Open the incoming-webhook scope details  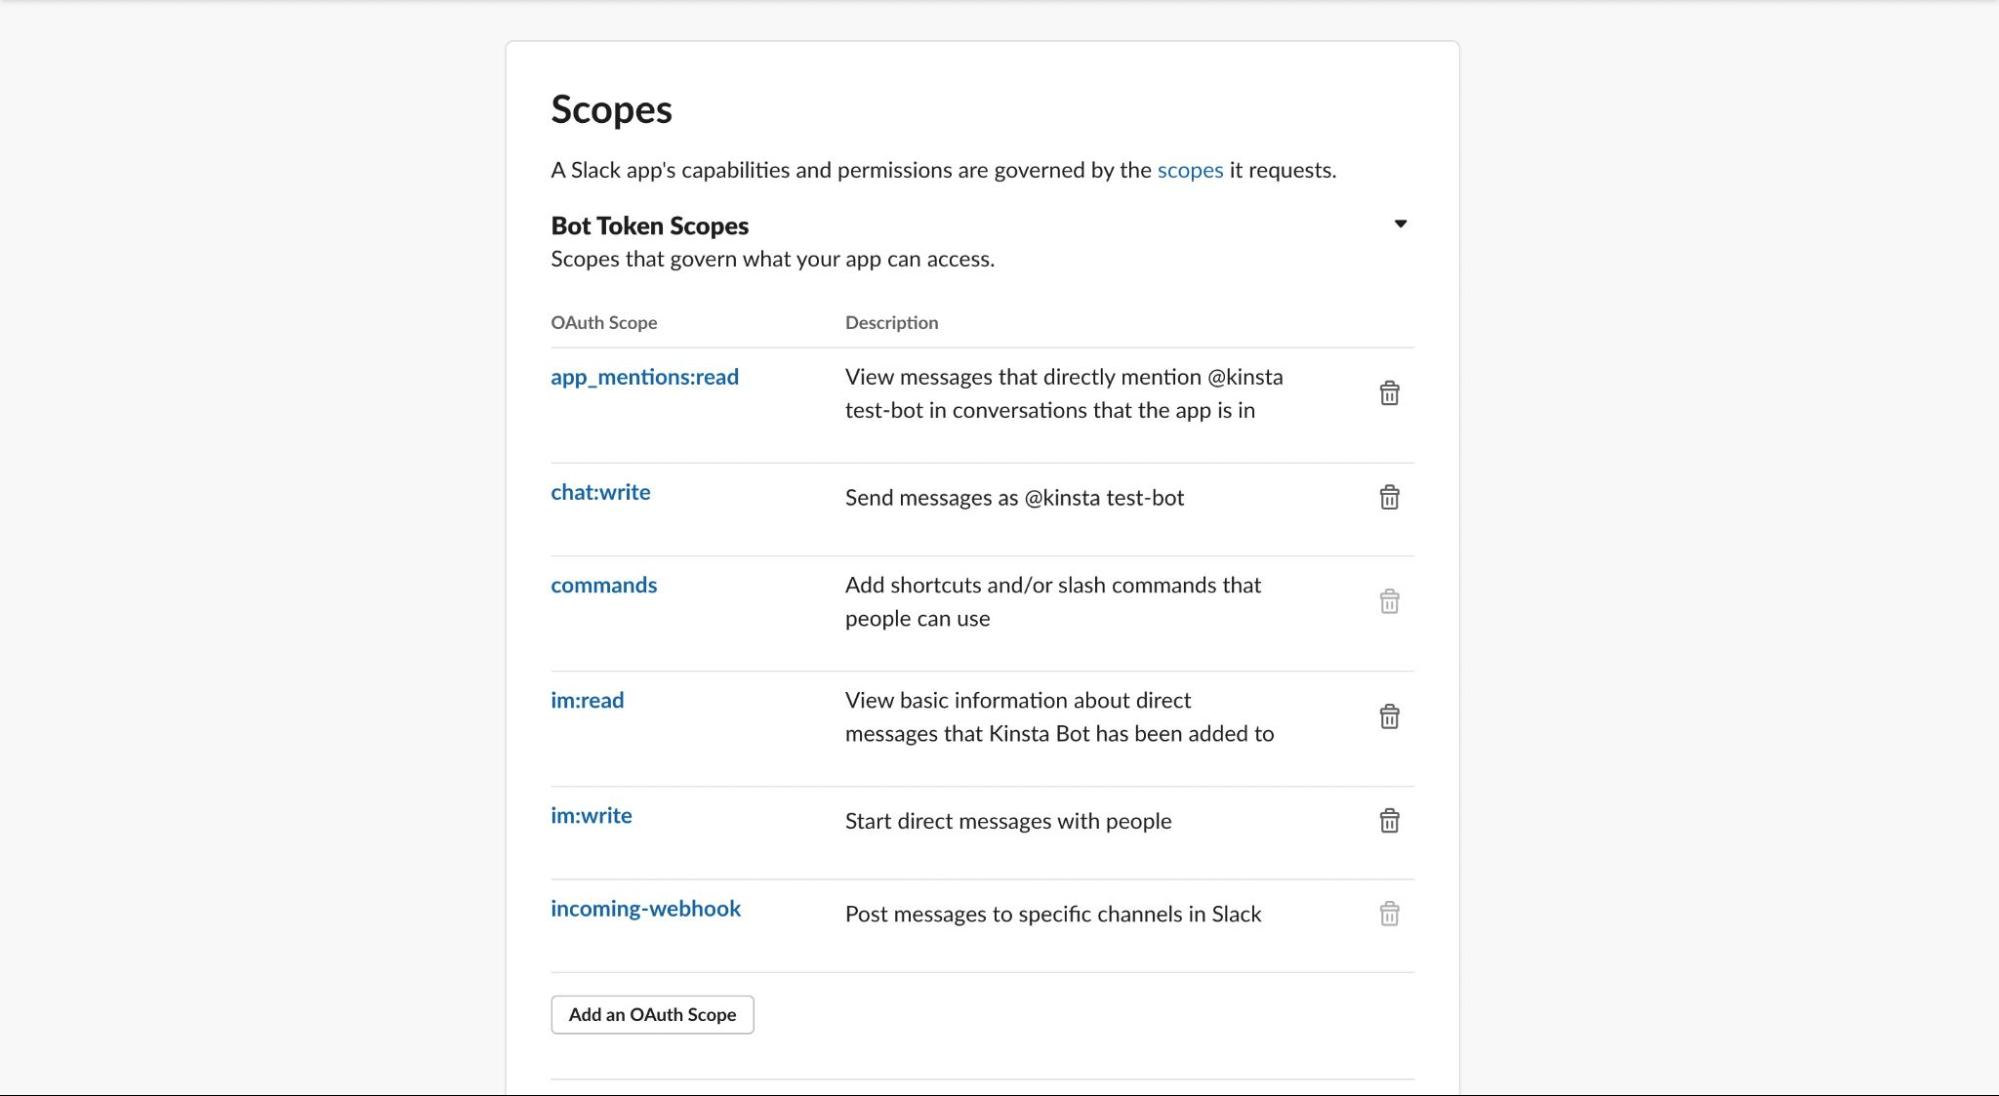[x=644, y=907]
